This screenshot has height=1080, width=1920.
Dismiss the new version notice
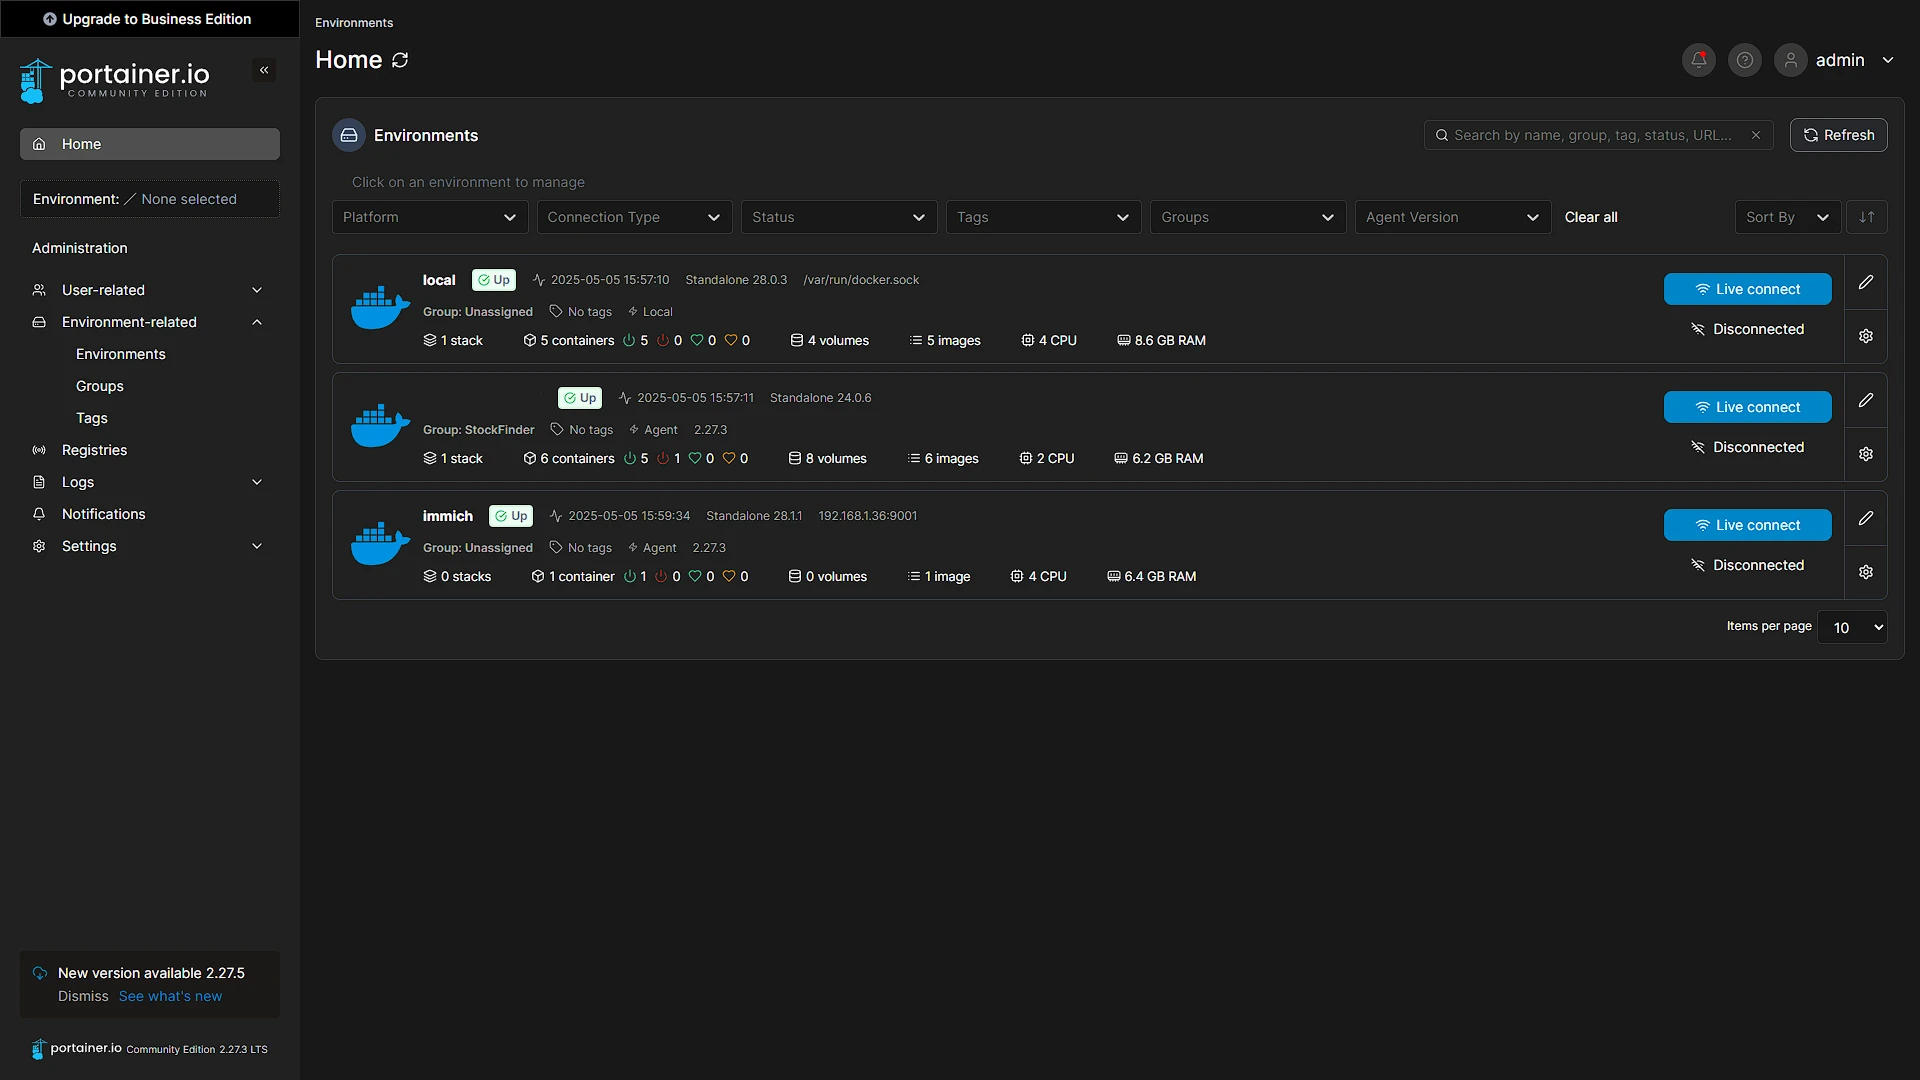(x=83, y=996)
